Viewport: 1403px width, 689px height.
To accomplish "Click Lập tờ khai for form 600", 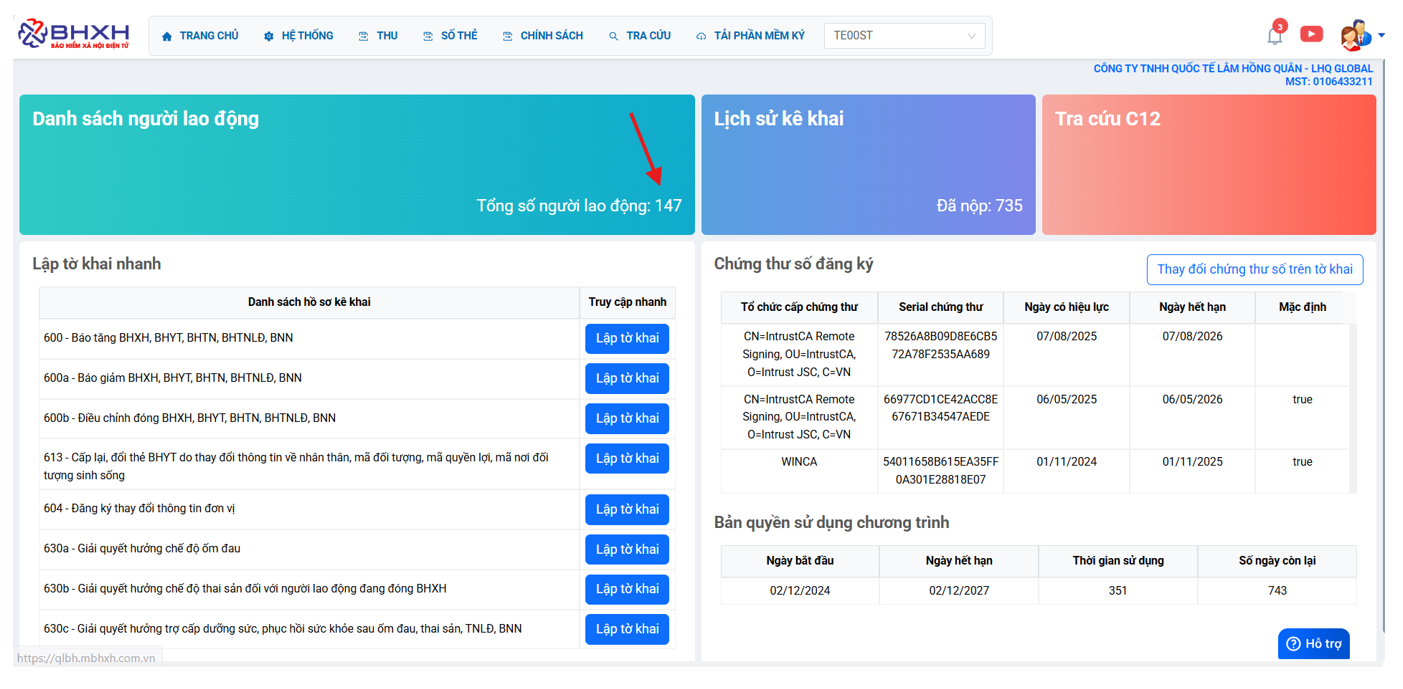I will [627, 339].
